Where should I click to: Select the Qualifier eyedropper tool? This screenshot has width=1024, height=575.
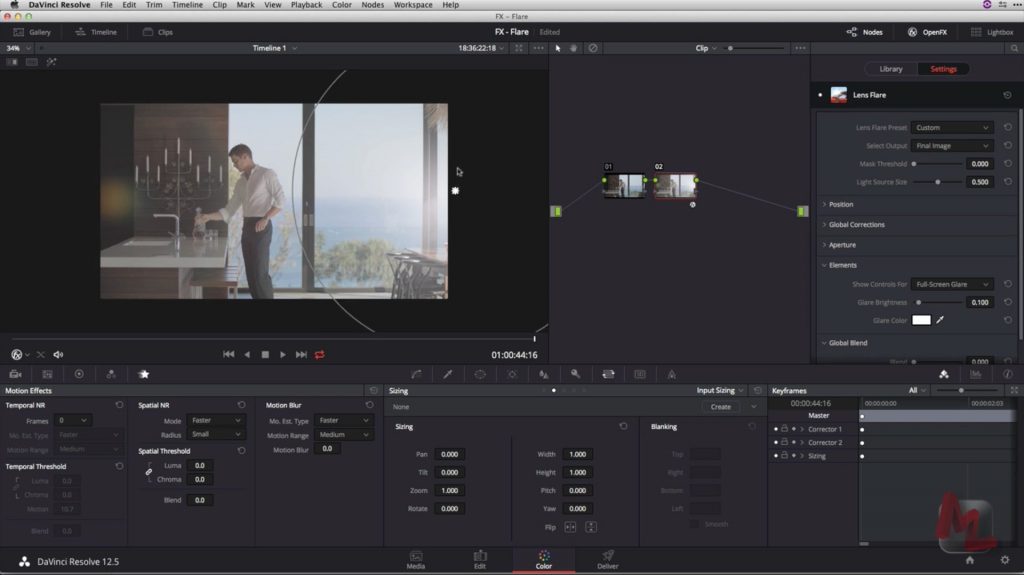coord(448,374)
